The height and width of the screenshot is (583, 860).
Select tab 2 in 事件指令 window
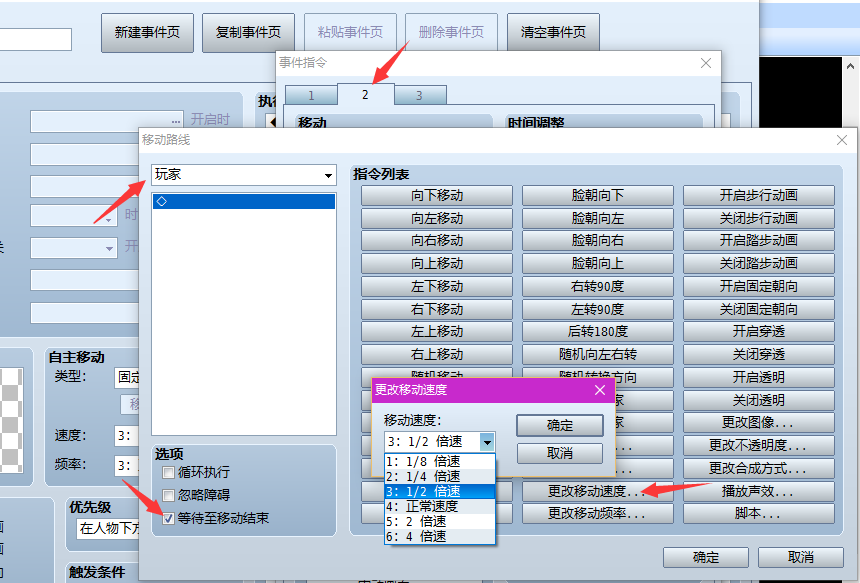[365, 94]
